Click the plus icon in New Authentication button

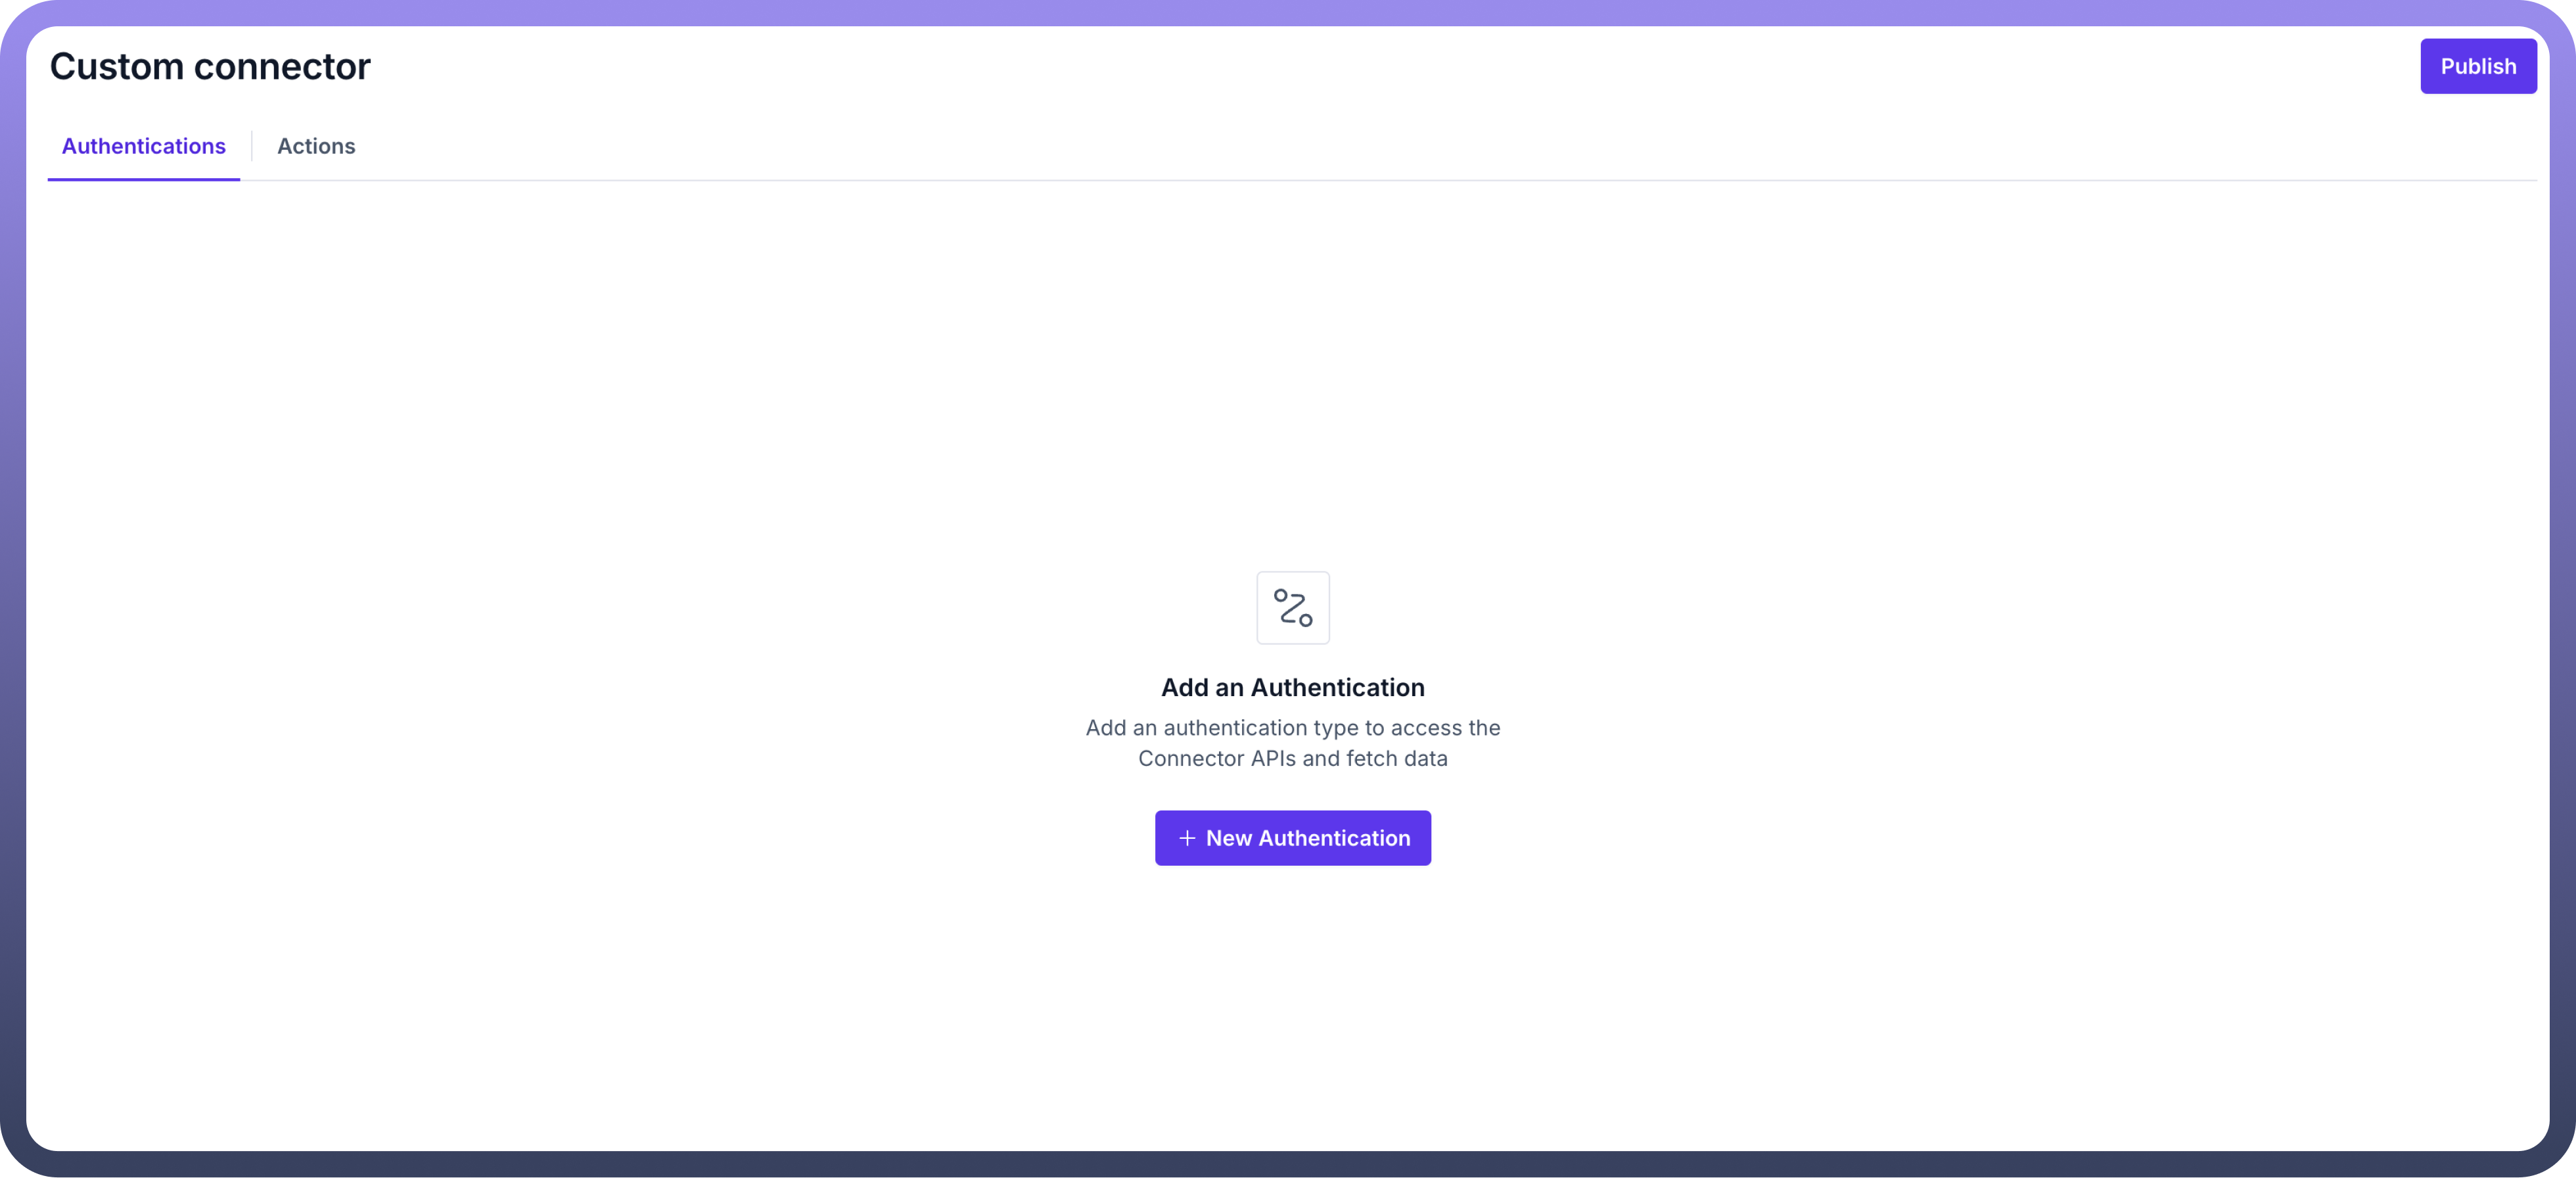(1186, 838)
